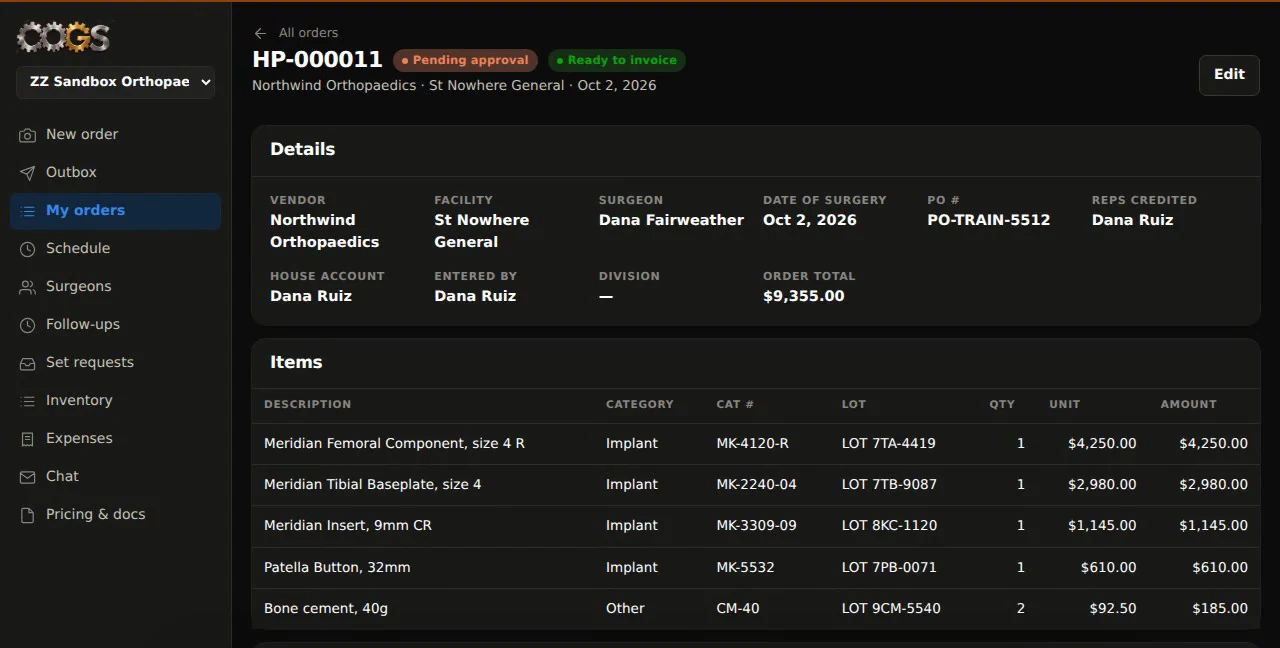Click the receipt icon beside Expenses
Image resolution: width=1280 pixels, height=648 pixels.
(x=27, y=439)
